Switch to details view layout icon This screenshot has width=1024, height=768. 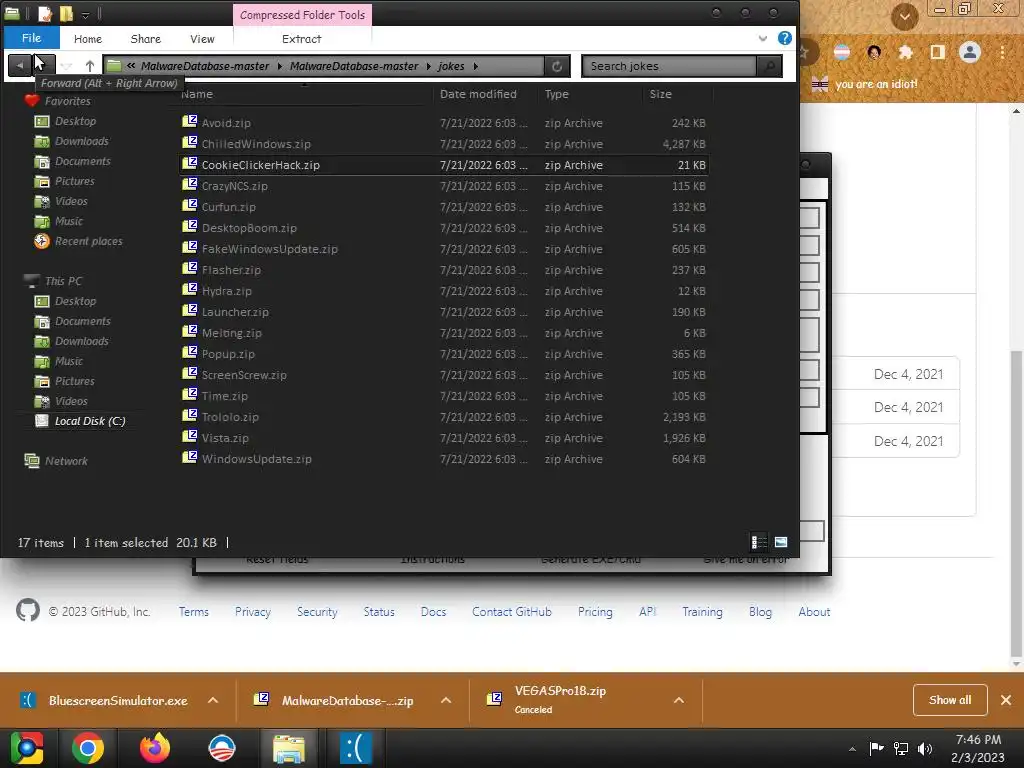point(759,542)
